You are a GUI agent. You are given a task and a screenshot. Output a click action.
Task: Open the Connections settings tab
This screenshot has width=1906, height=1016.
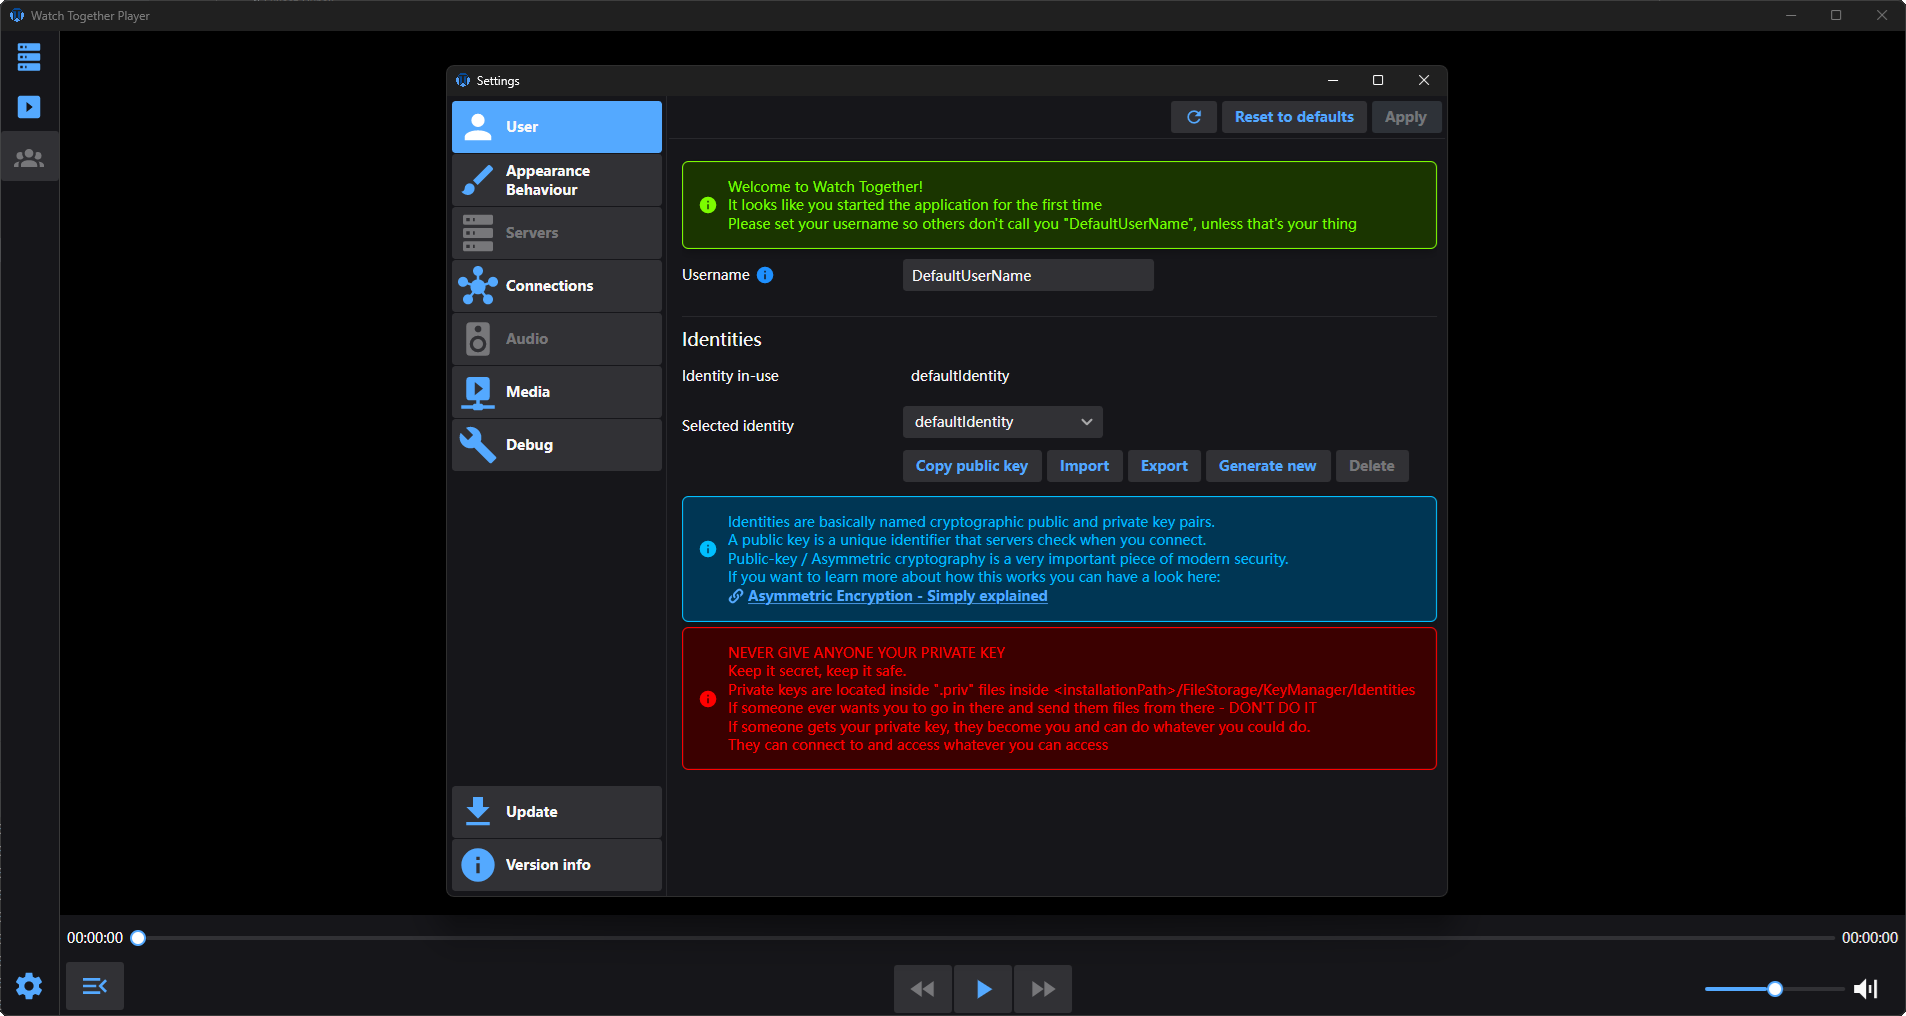pos(557,286)
